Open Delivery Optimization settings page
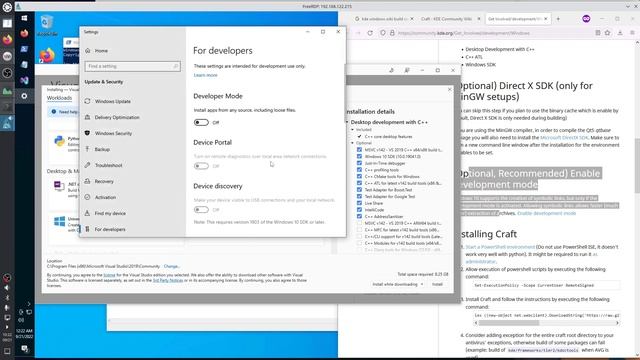This screenshot has height=360, width=640. click(117, 117)
